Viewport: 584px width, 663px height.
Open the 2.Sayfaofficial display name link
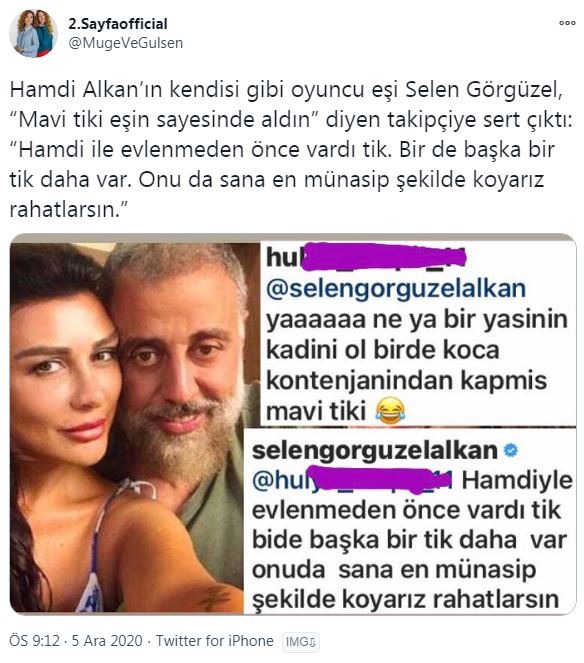point(118,24)
